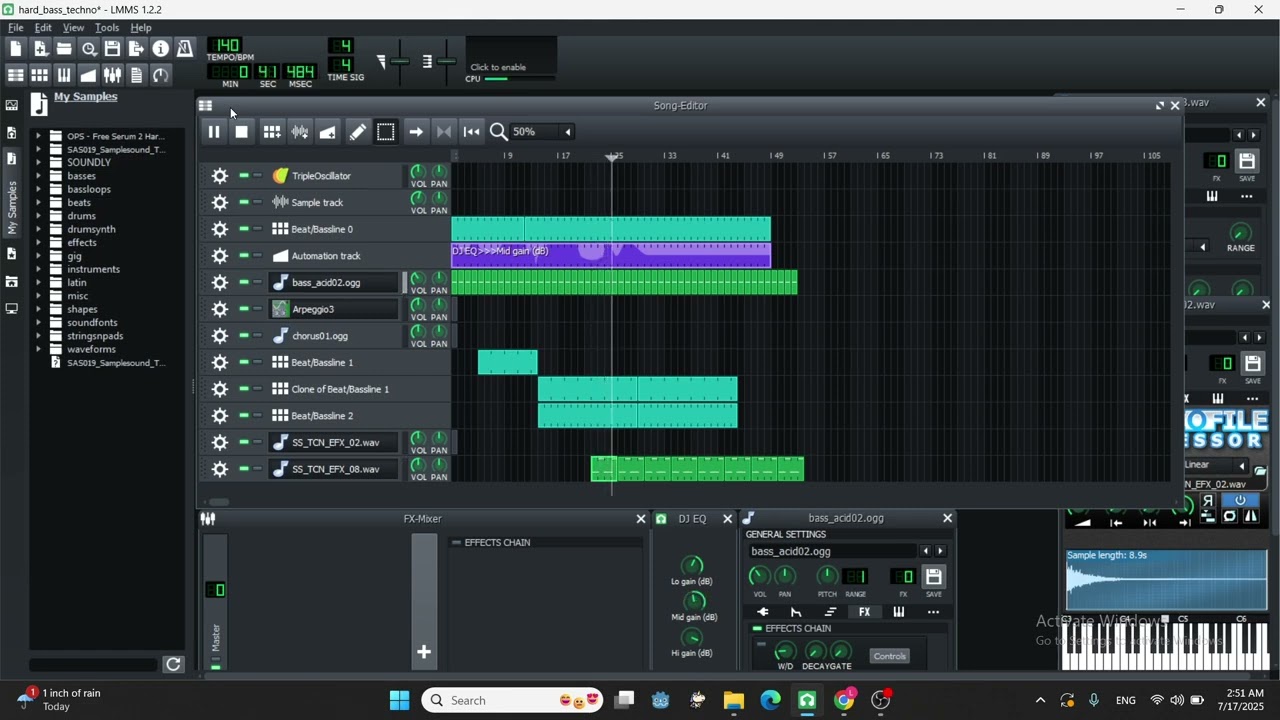
Task: Open the Piano Roll from main toolbar
Action: click(64, 75)
